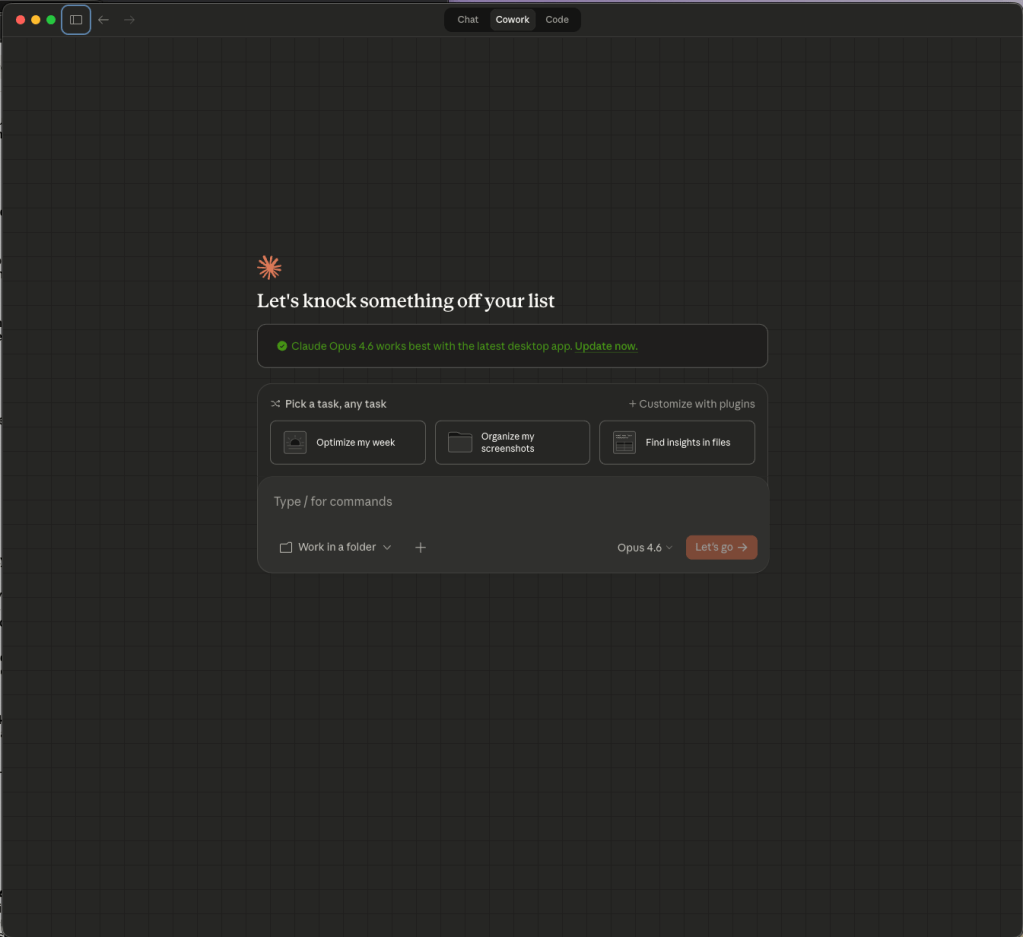Click the Type / for commands input field
This screenshot has height=937, width=1023.
512,501
